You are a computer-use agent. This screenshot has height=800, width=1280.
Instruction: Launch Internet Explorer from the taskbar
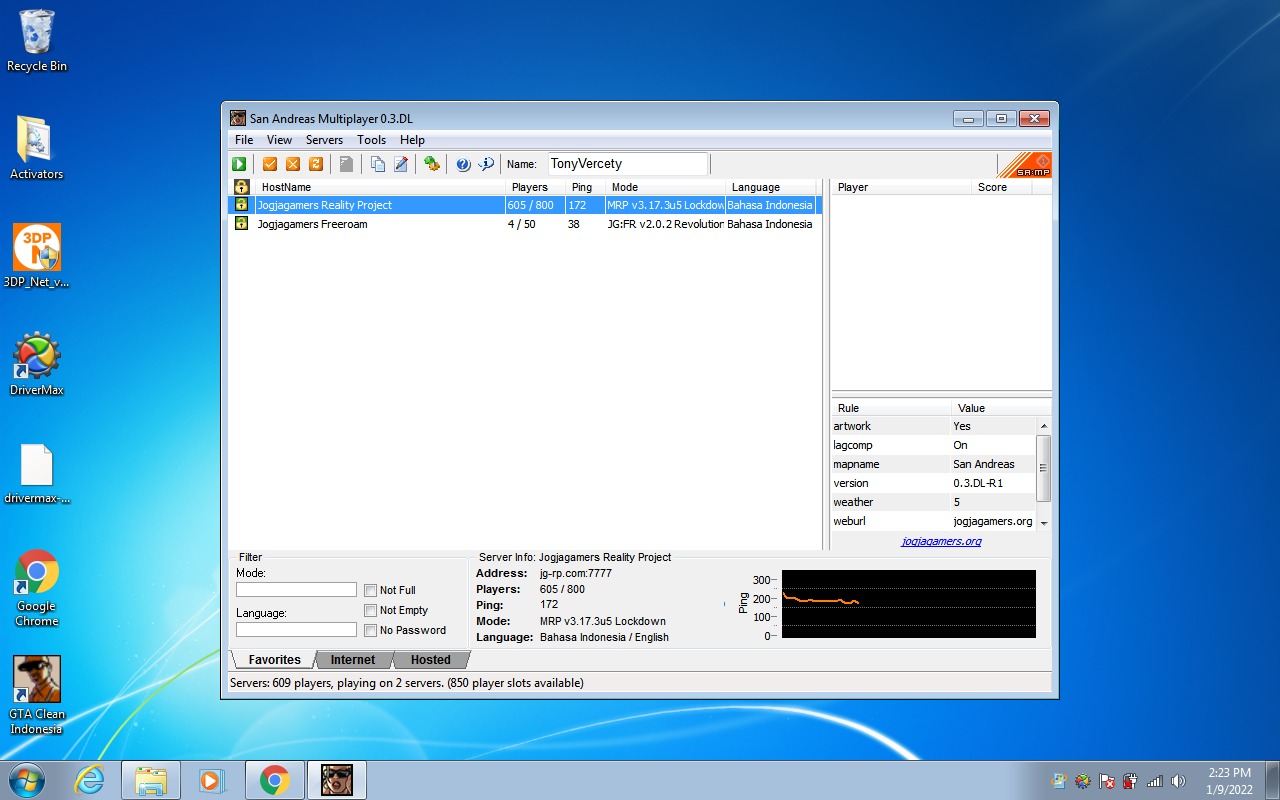(89, 780)
